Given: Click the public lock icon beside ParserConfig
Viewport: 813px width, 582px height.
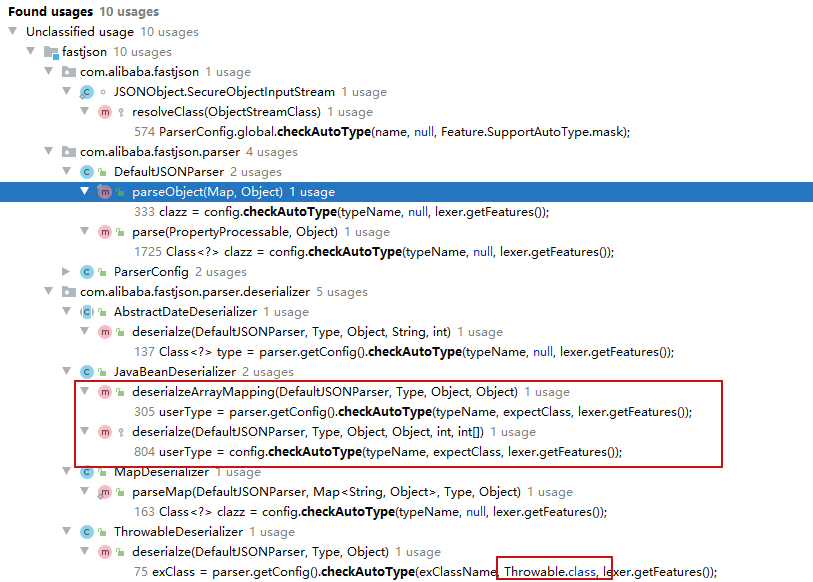Looking at the screenshot, I should tap(103, 272).
